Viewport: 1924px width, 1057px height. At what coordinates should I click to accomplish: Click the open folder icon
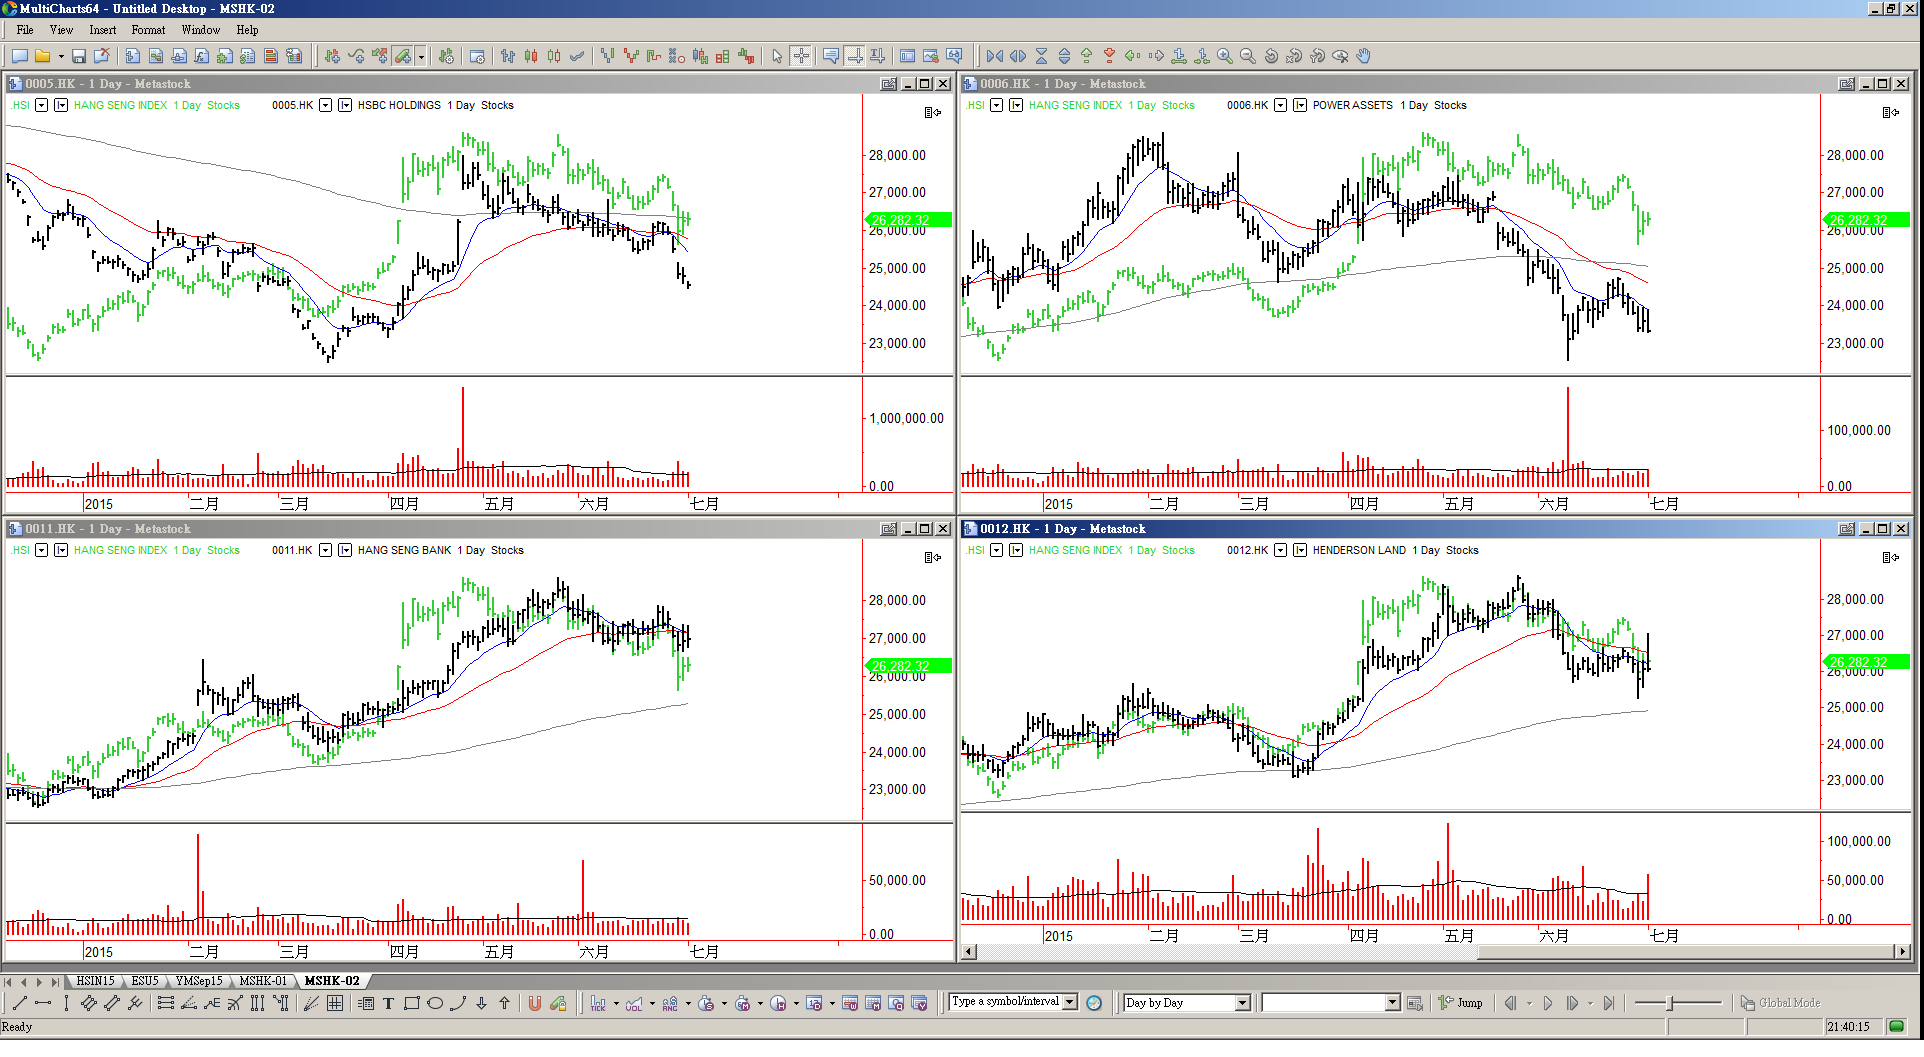43,57
